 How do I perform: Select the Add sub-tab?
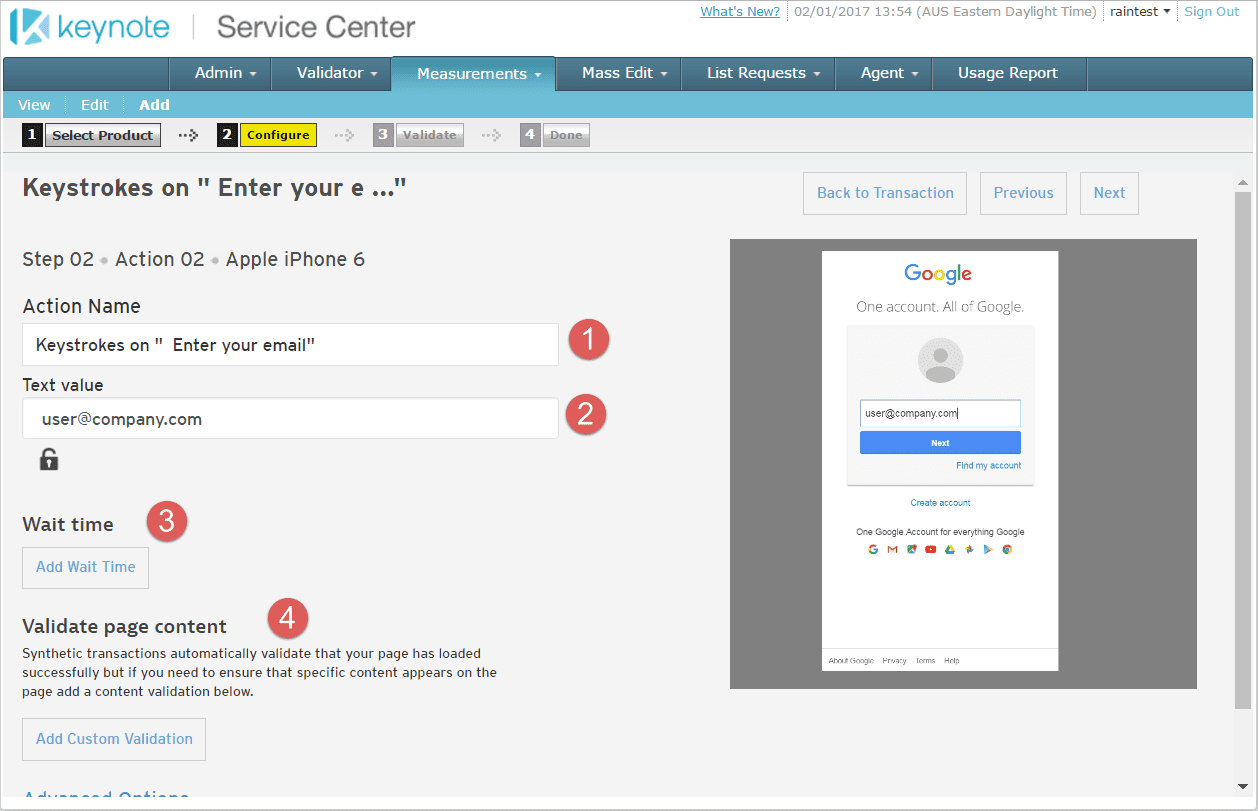coord(154,104)
